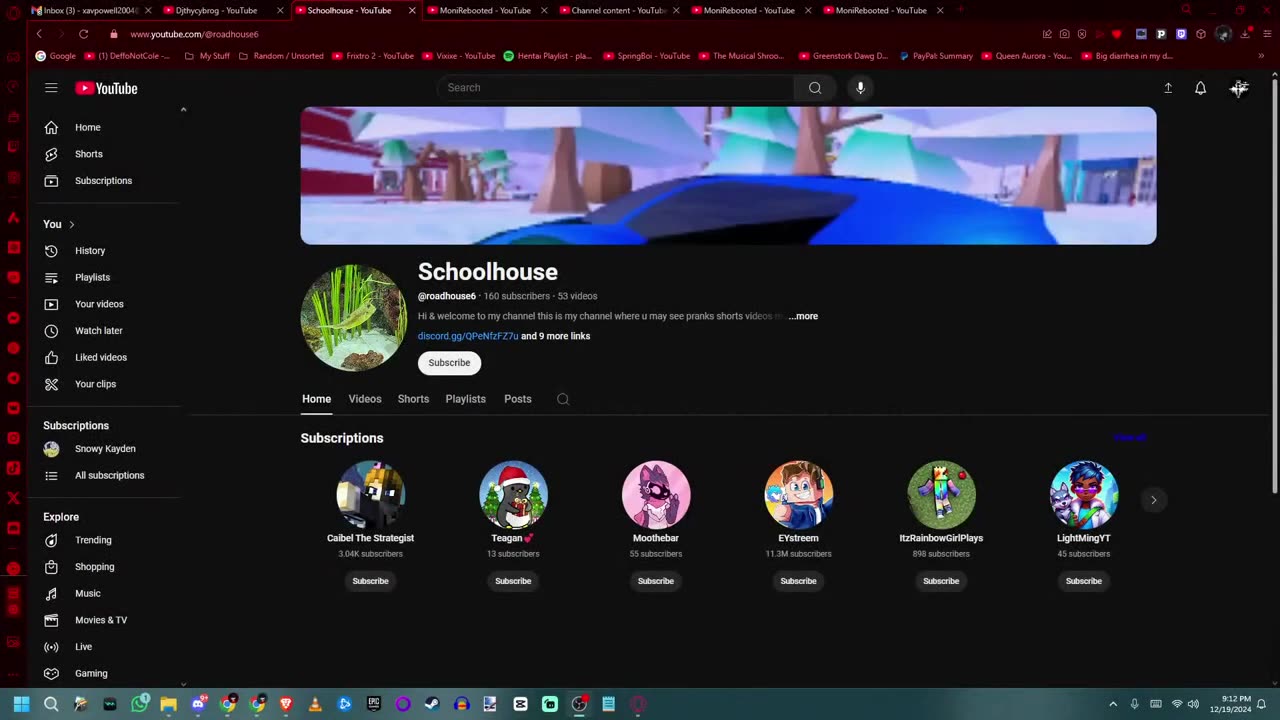Screen dimensions: 1280x720
Task: Open the discord.gg/QPeNfzFZ7u link
Action: (x=468, y=336)
